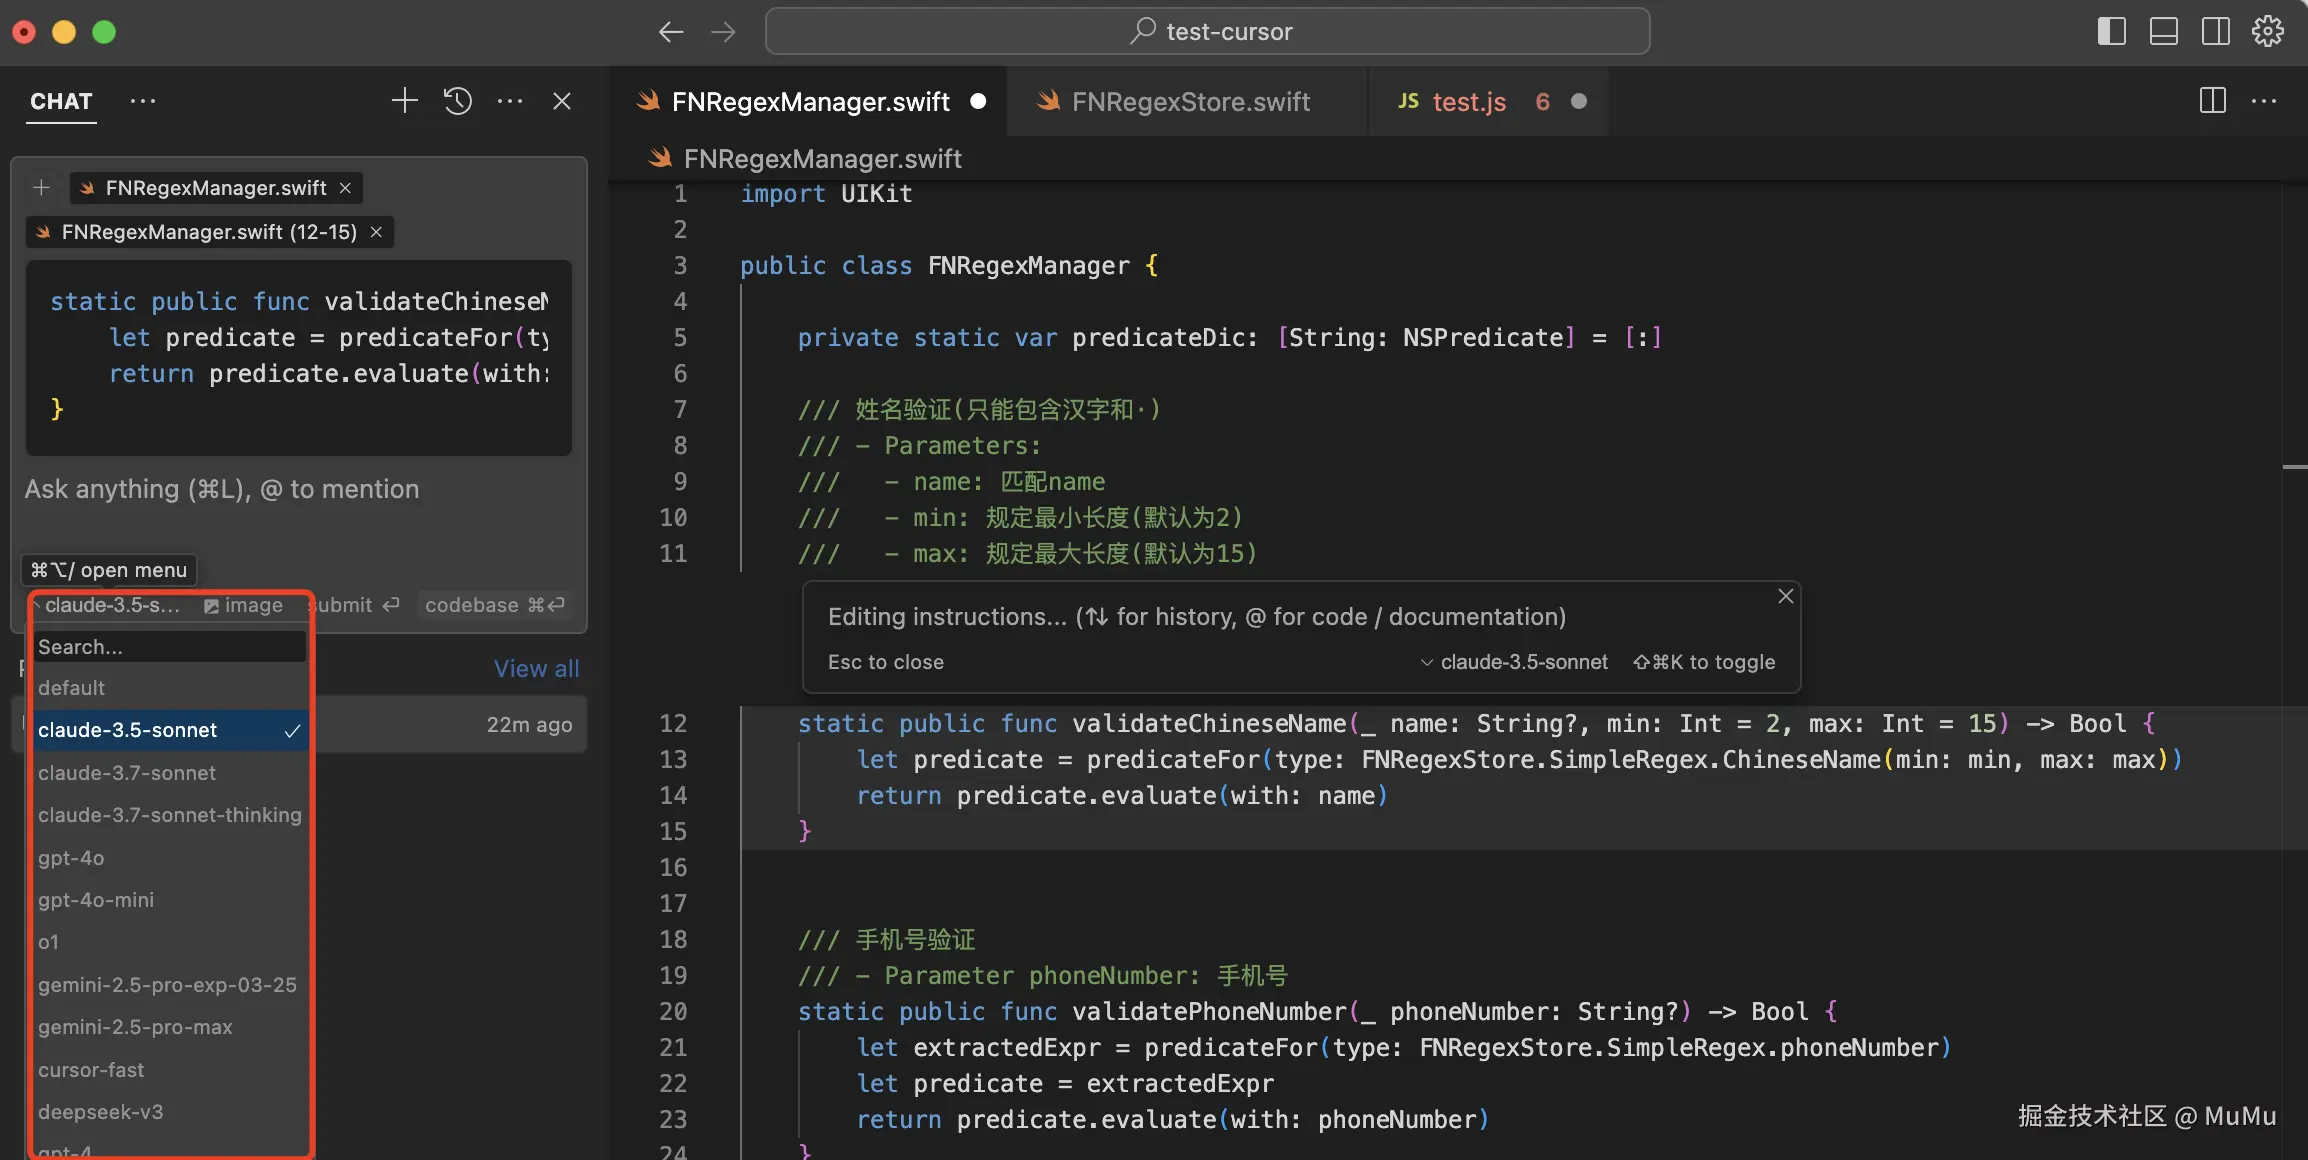Open the claude-3.5-sonnet dropdown in inline edit box

1514,662
